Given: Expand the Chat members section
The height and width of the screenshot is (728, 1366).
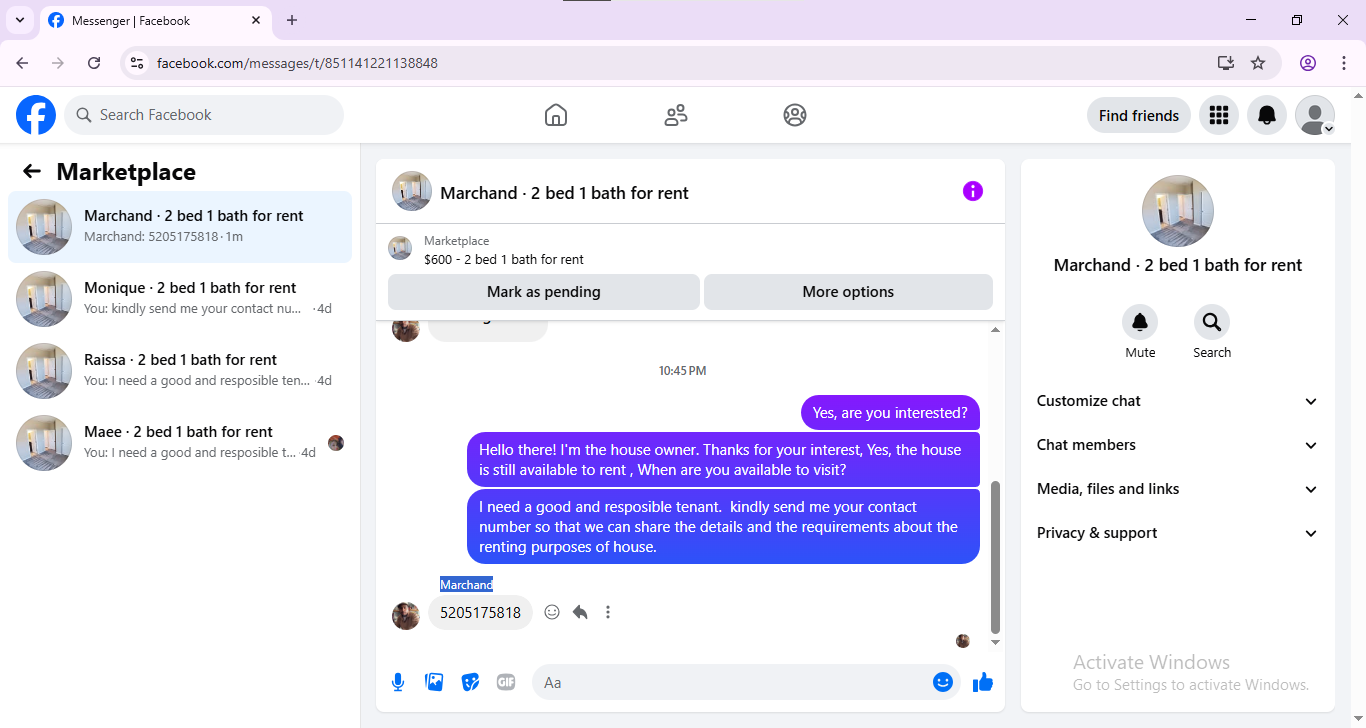Looking at the screenshot, I should point(1178,445).
